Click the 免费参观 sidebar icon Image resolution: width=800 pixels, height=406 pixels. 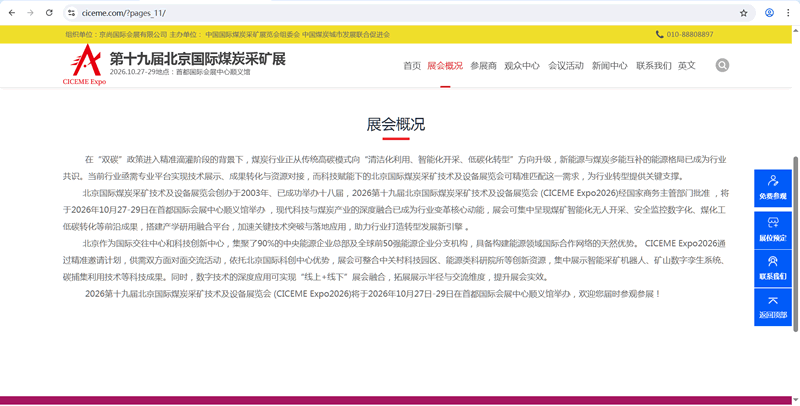[x=772, y=187]
